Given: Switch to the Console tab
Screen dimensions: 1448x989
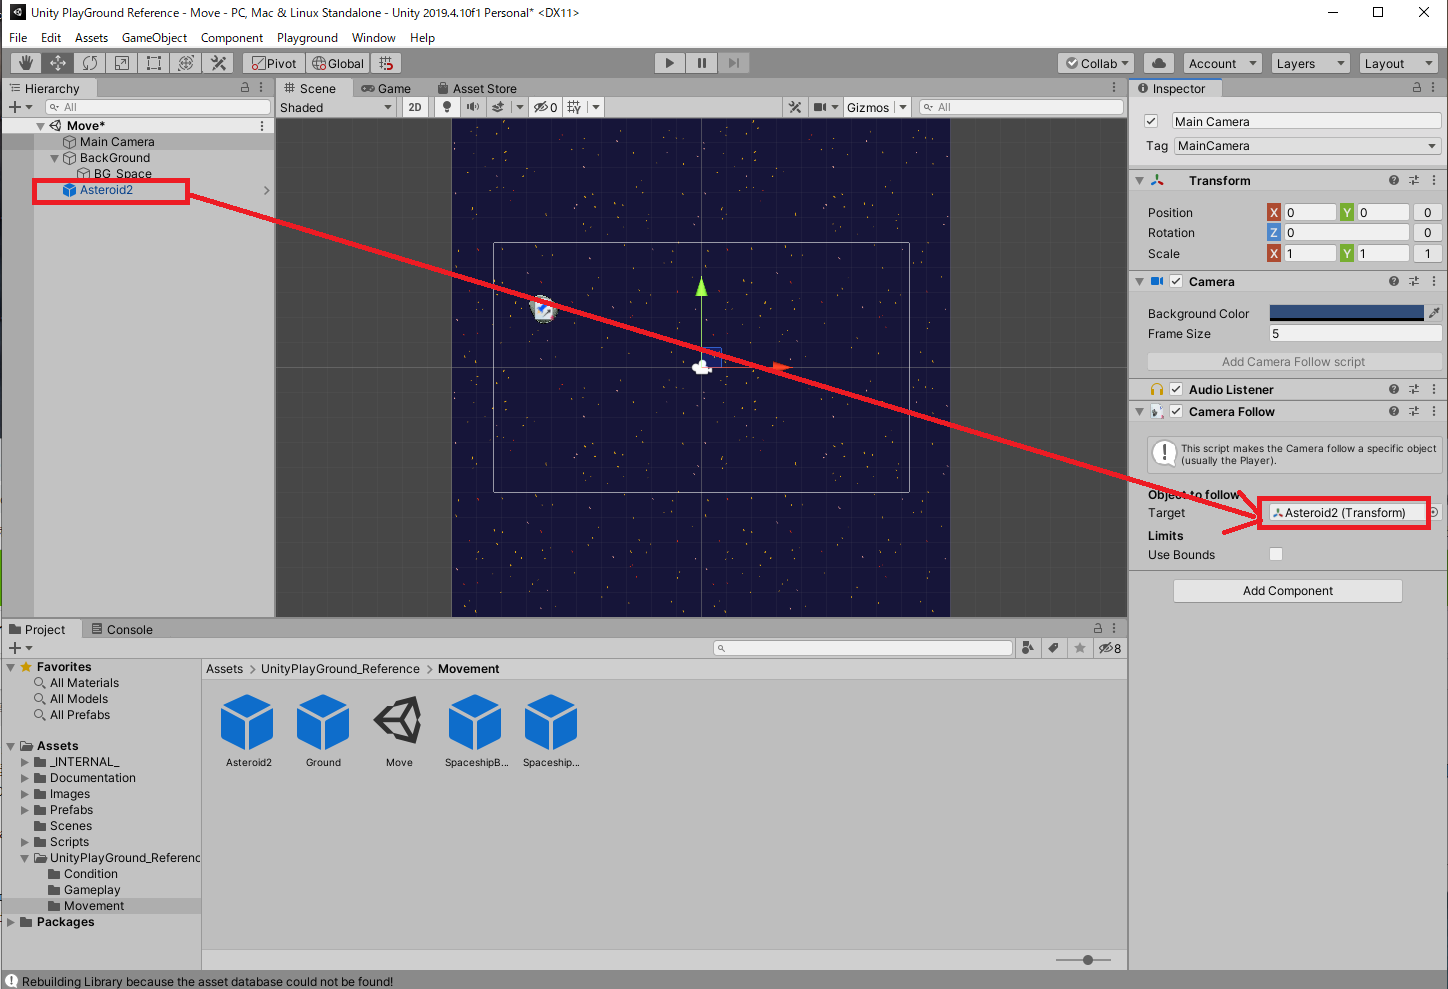Looking at the screenshot, I should (122, 629).
